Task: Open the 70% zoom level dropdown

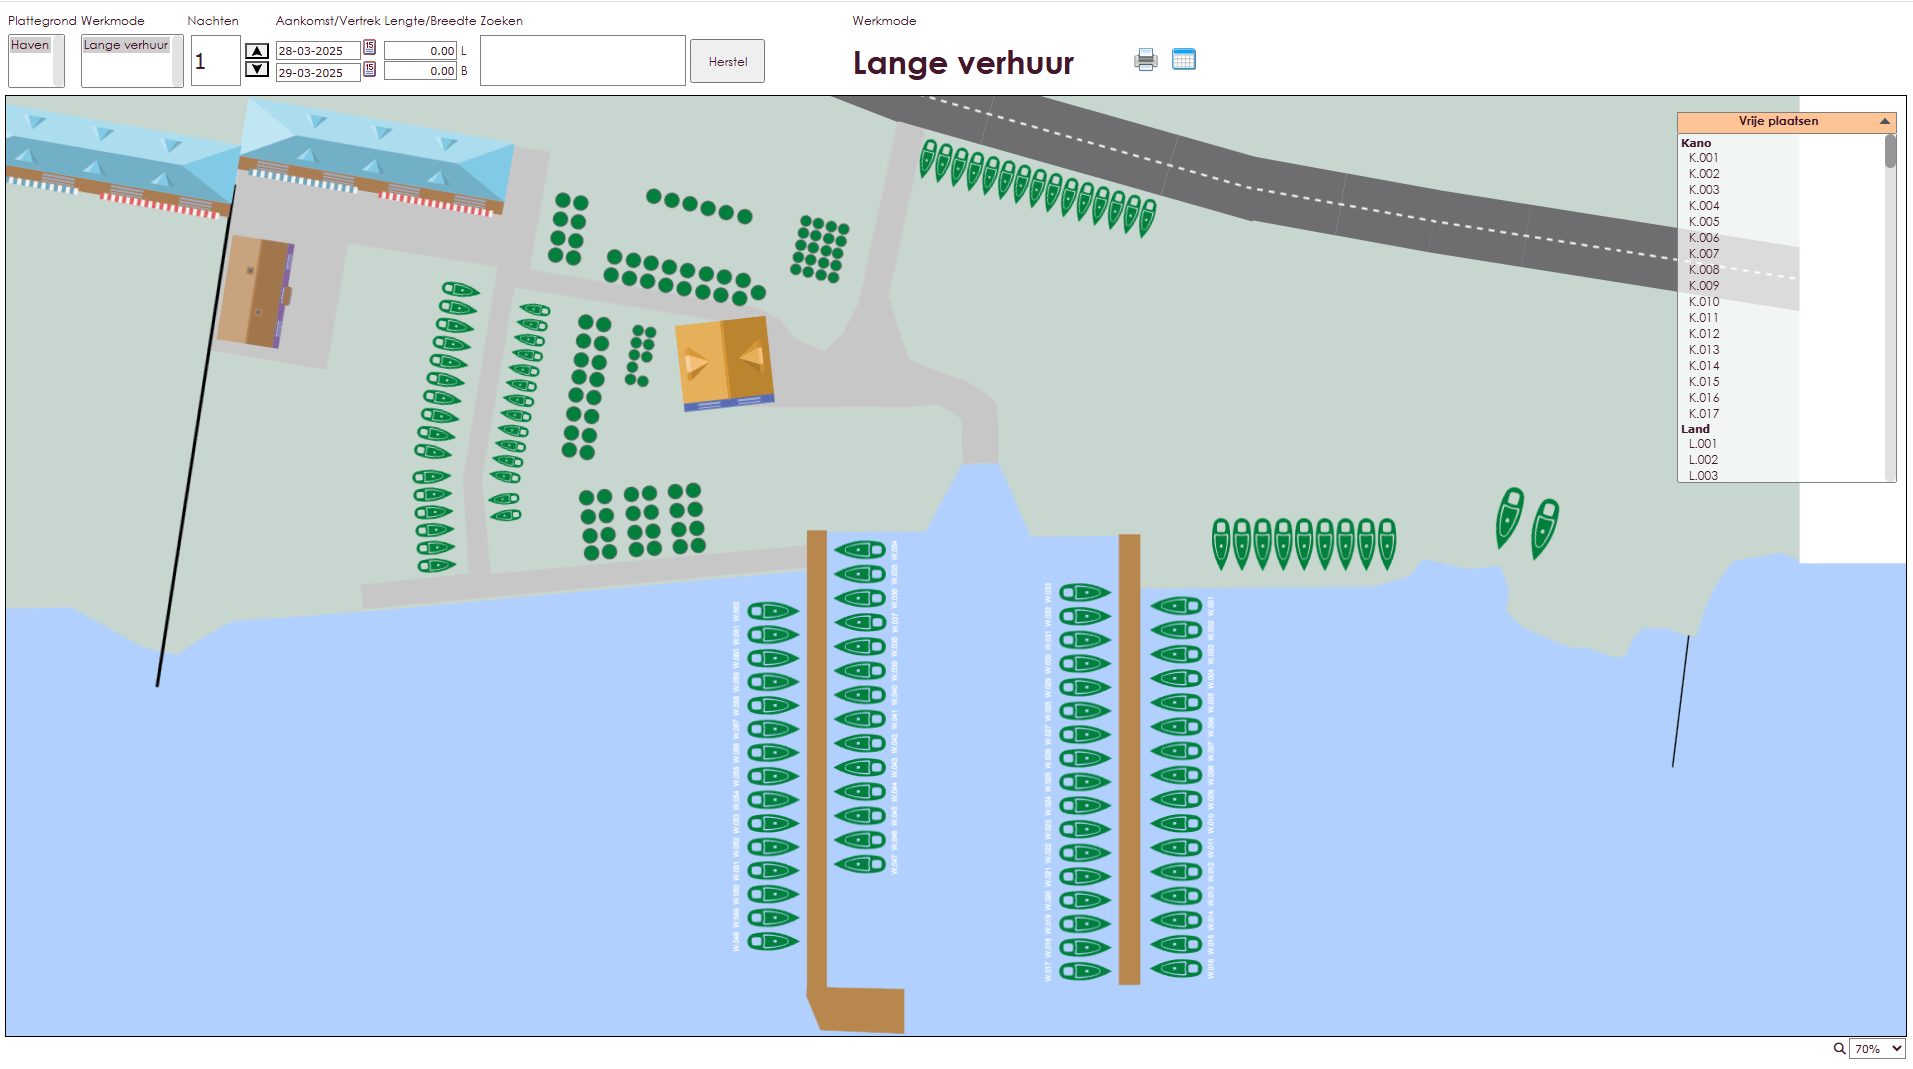Action: coord(1877,1048)
